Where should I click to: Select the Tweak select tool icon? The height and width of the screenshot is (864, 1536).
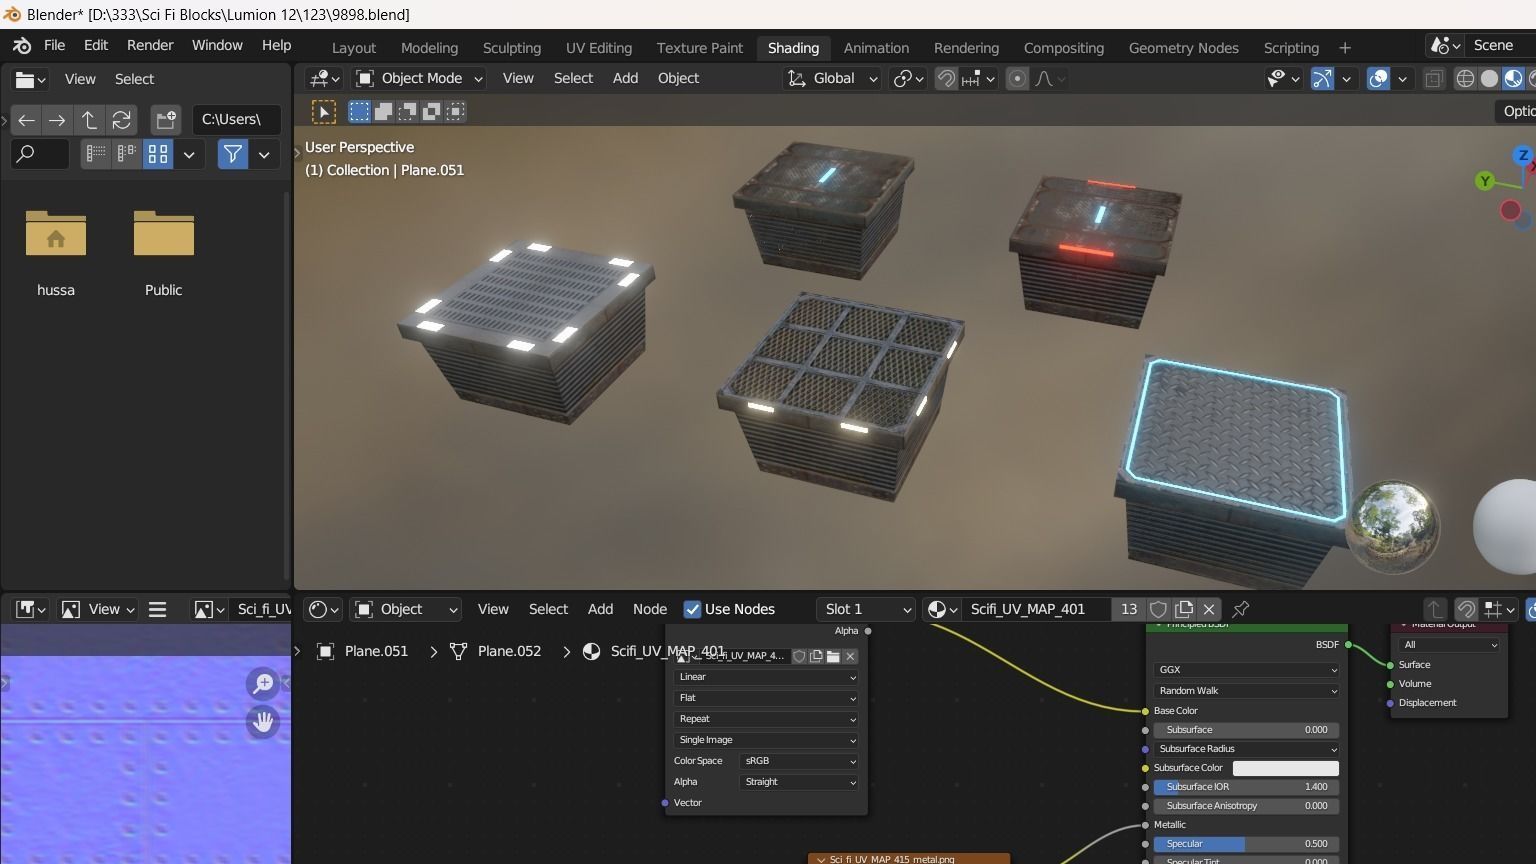[323, 112]
